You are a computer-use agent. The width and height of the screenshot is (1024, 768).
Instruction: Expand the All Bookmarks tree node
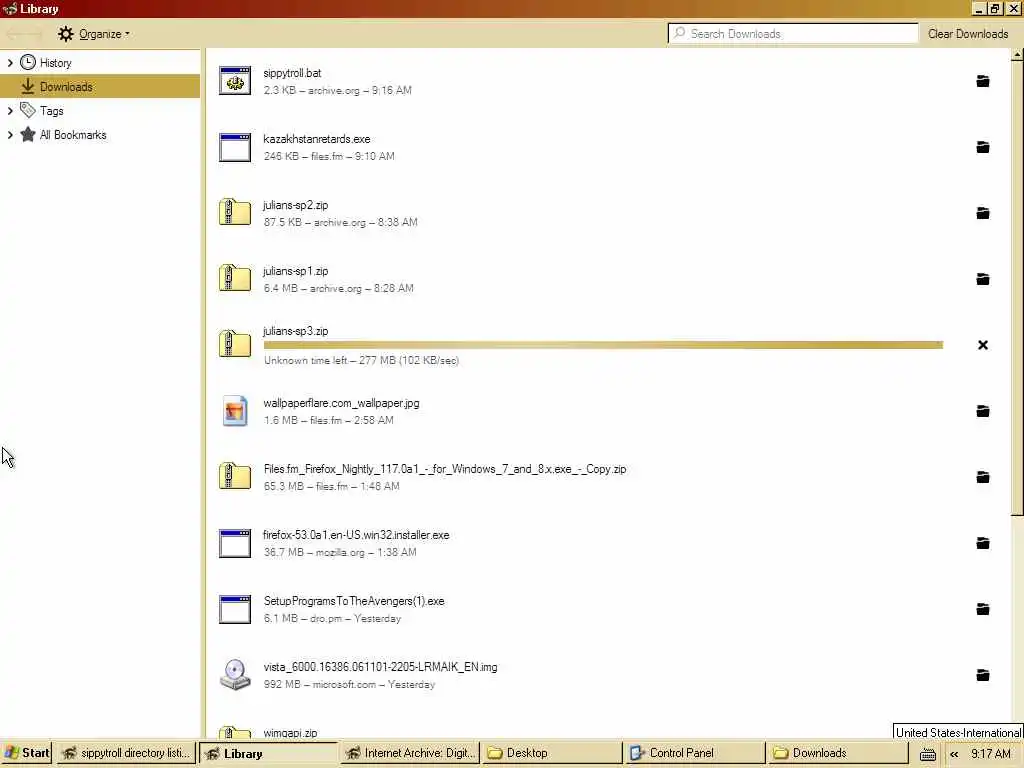click(10, 135)
